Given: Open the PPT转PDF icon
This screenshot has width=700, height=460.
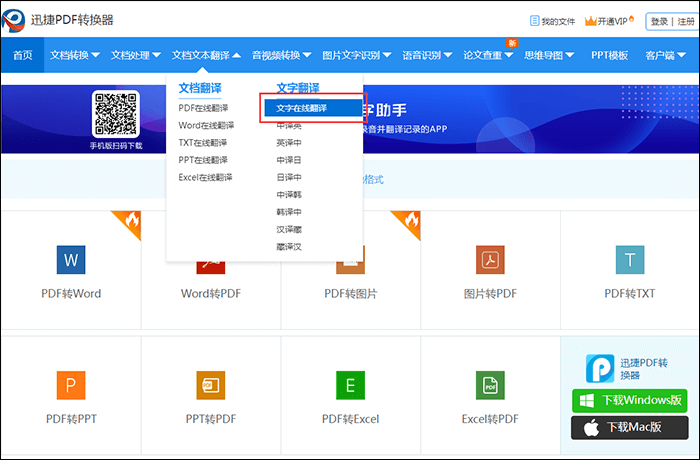Looking at the screenshot, I should point(211,385).
